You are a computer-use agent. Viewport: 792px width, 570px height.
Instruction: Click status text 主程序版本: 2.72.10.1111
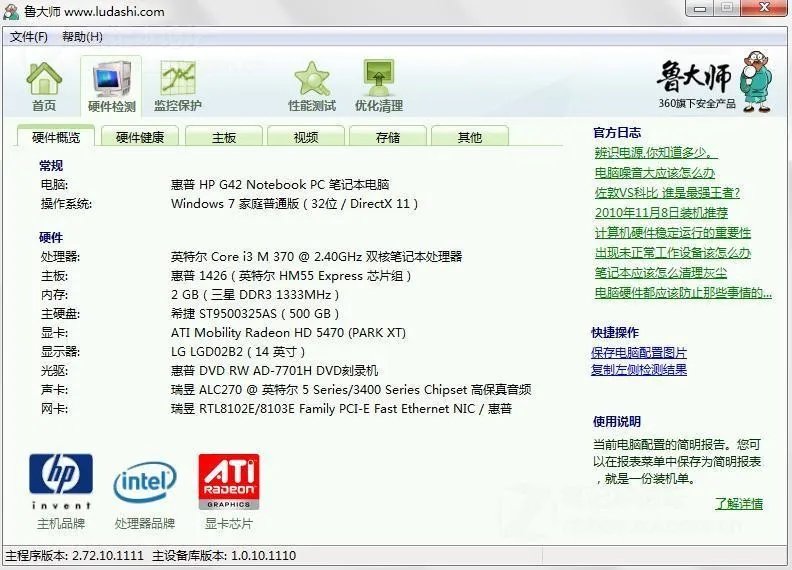pyautogui.click(x=74, y=556)
